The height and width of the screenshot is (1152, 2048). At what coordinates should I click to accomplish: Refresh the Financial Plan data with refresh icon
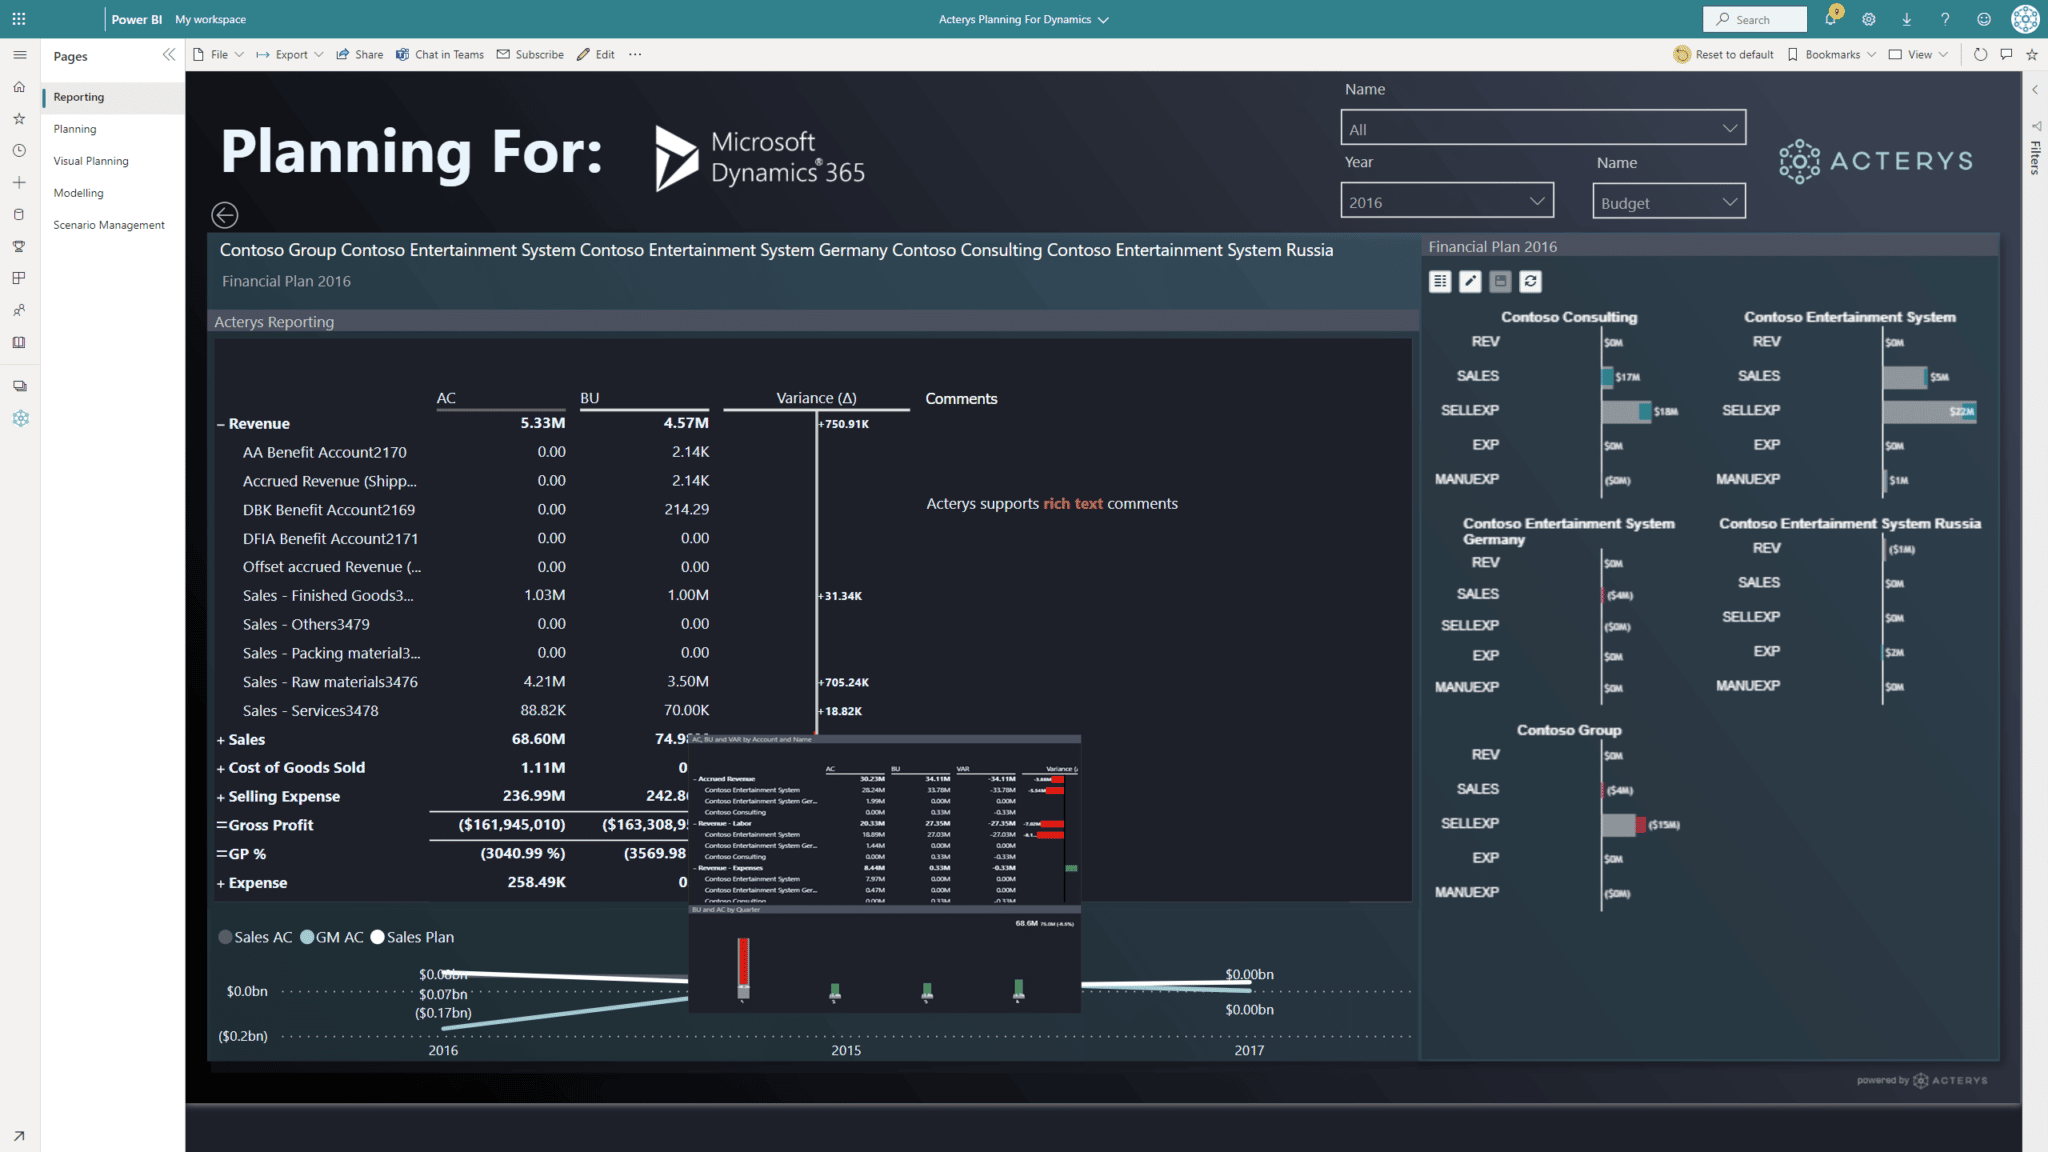[x=1530, y=281]
